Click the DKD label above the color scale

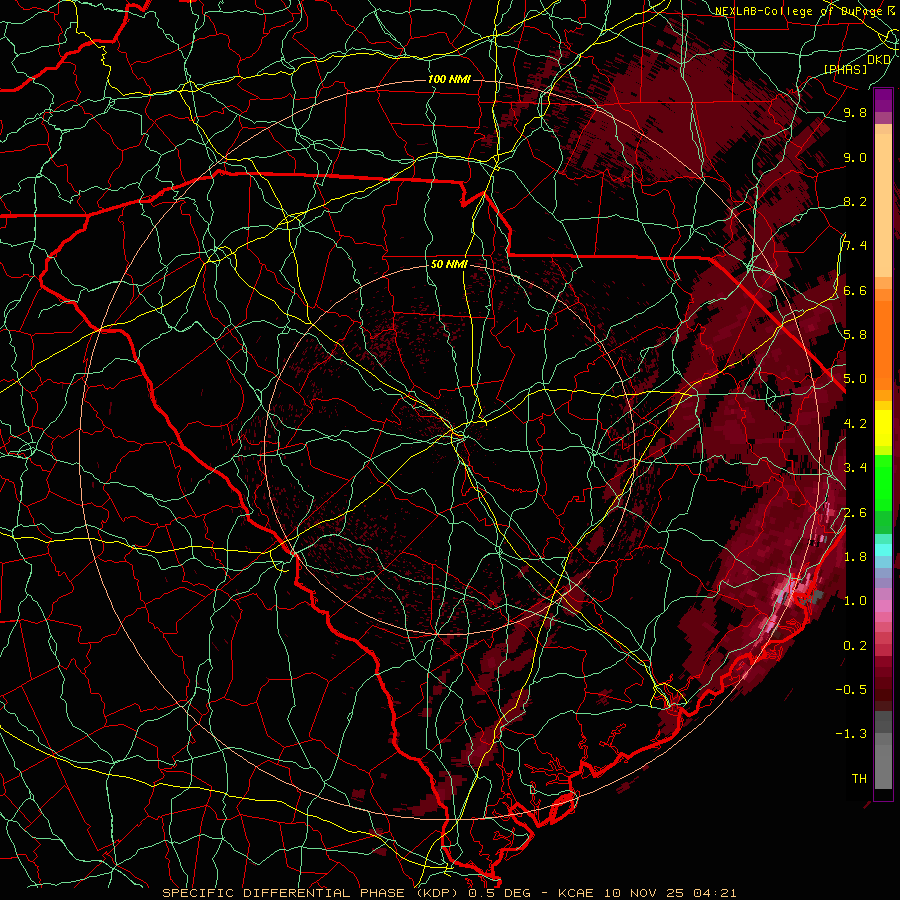click(x=879, y=60)
